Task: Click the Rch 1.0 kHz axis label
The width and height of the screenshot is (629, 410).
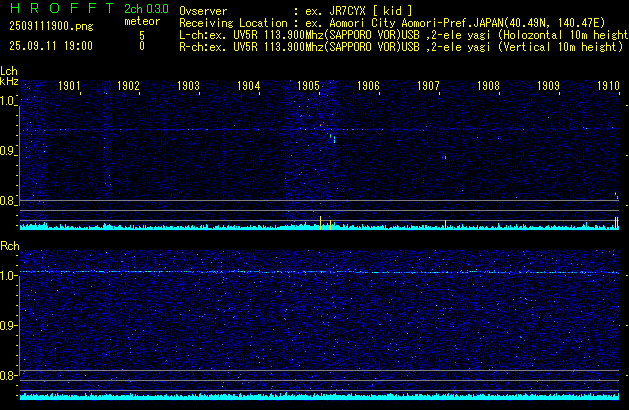Action: click(x=8, y=276)
